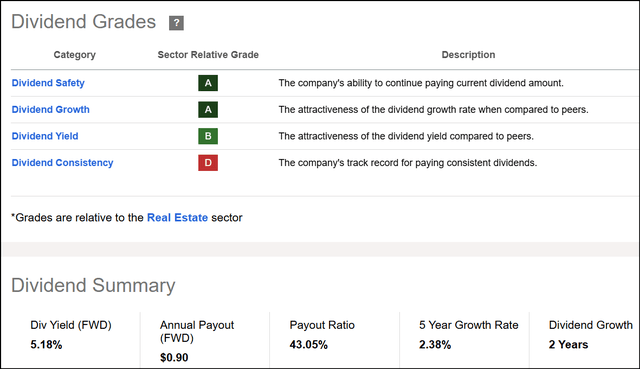Open the Dividend Safety link
This screenshot has width=640, height=369.
(48, 83)
